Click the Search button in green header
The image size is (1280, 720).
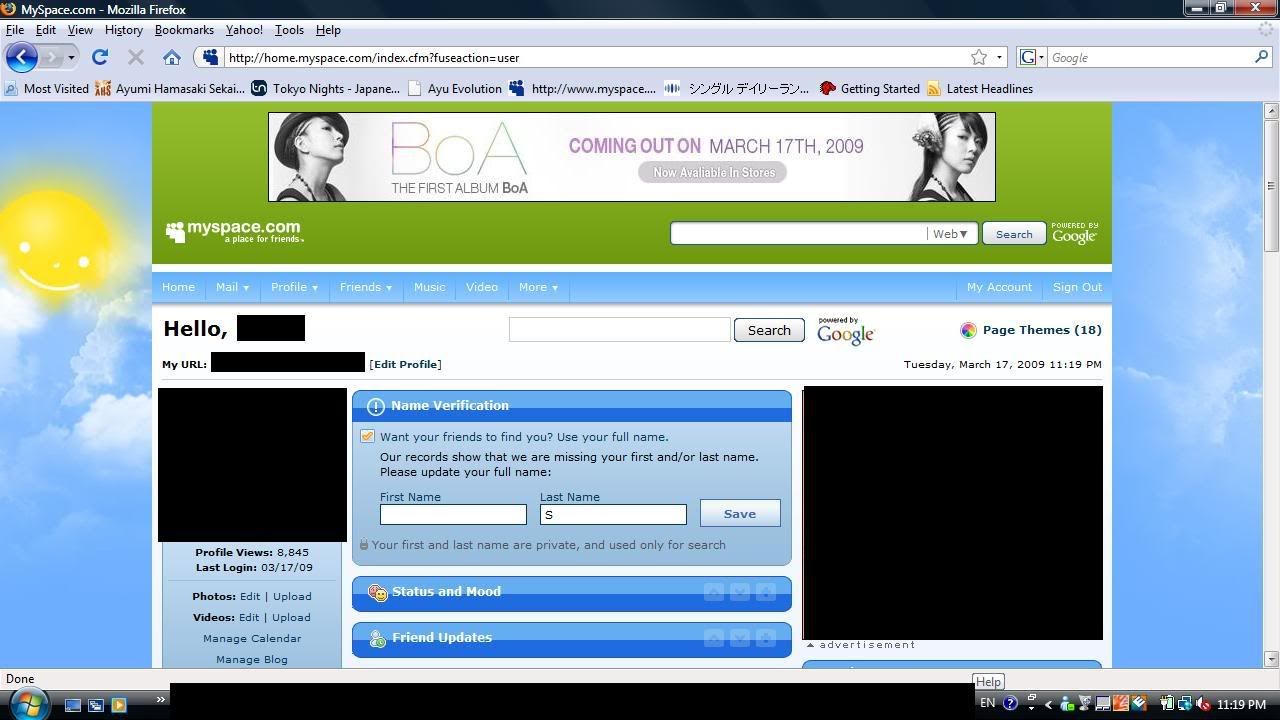pyautogui.click(x=1014, y=233)
